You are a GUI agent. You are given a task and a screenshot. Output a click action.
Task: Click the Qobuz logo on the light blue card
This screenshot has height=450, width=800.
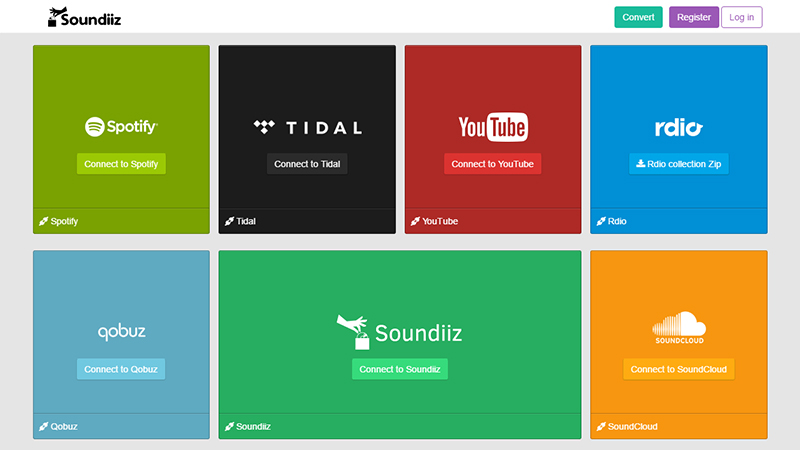click(121, 332)
